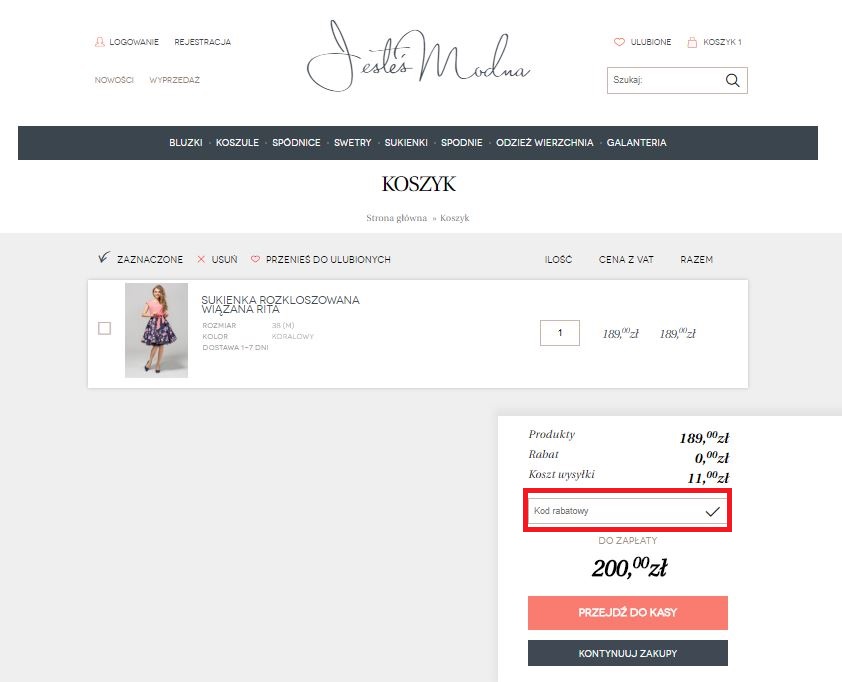Click the Zaznaczone checkmark icon
The width and height of the screenshot is (842, 682).
[x=104, y=257]
